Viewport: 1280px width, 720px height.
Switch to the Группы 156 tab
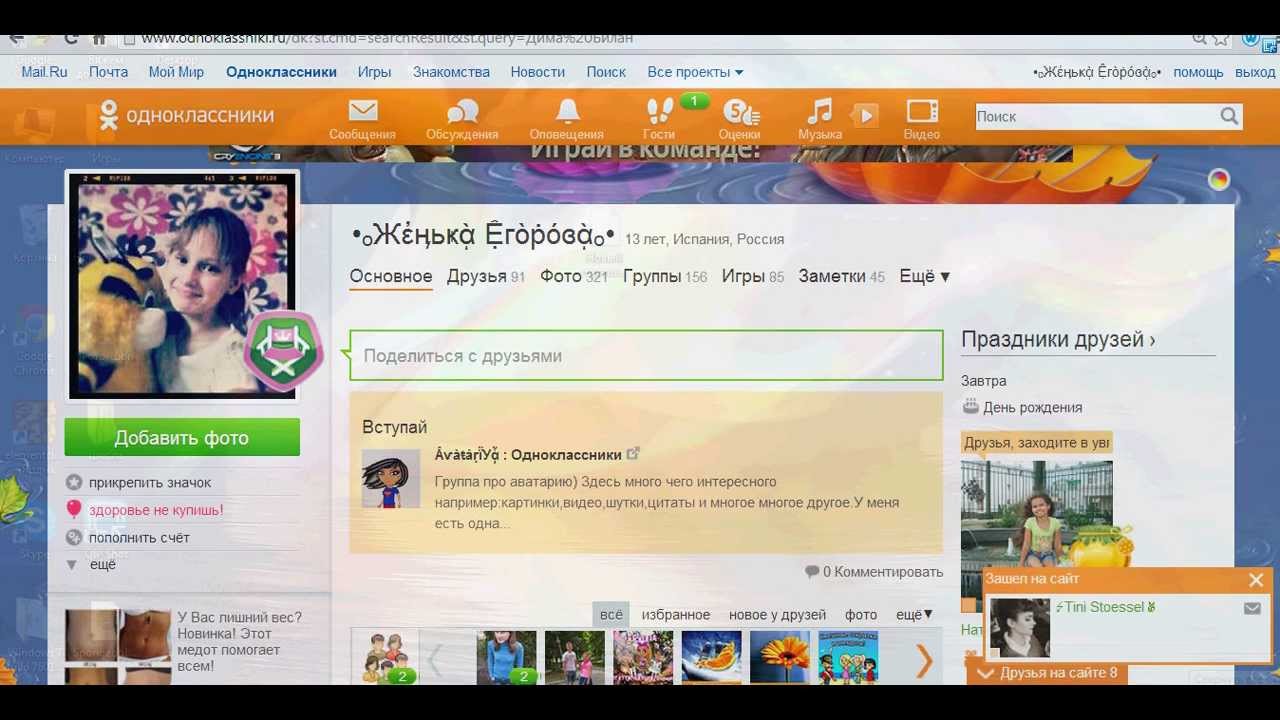pos(665,277)
